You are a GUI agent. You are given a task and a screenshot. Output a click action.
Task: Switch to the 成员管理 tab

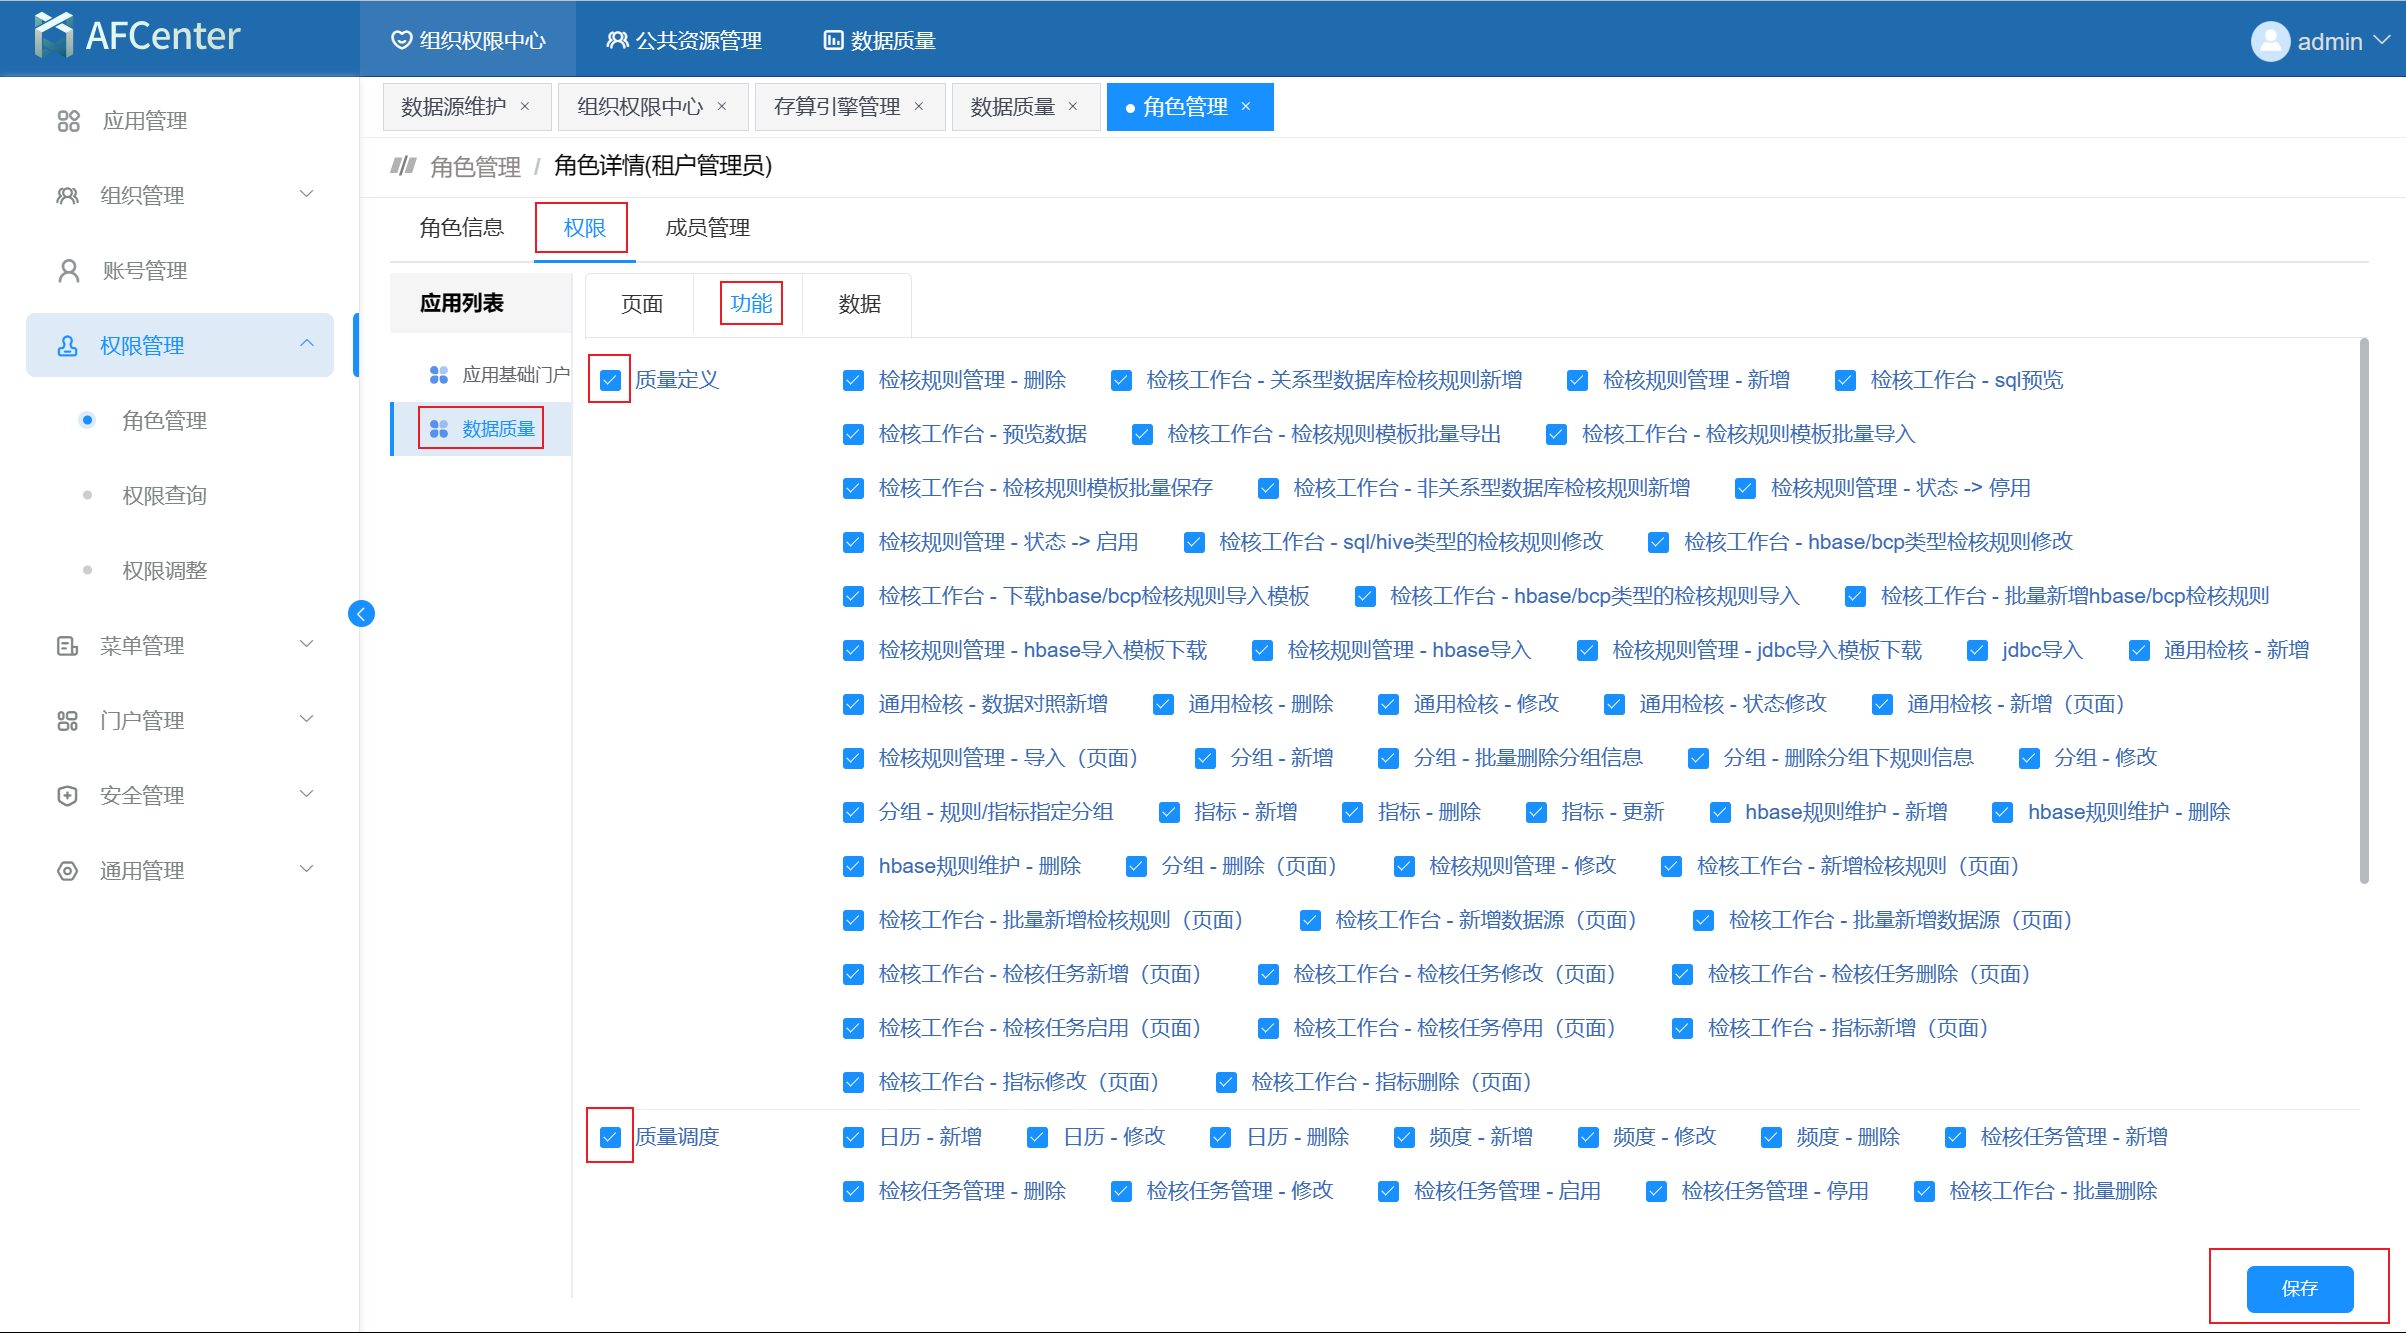pos(707,228)
